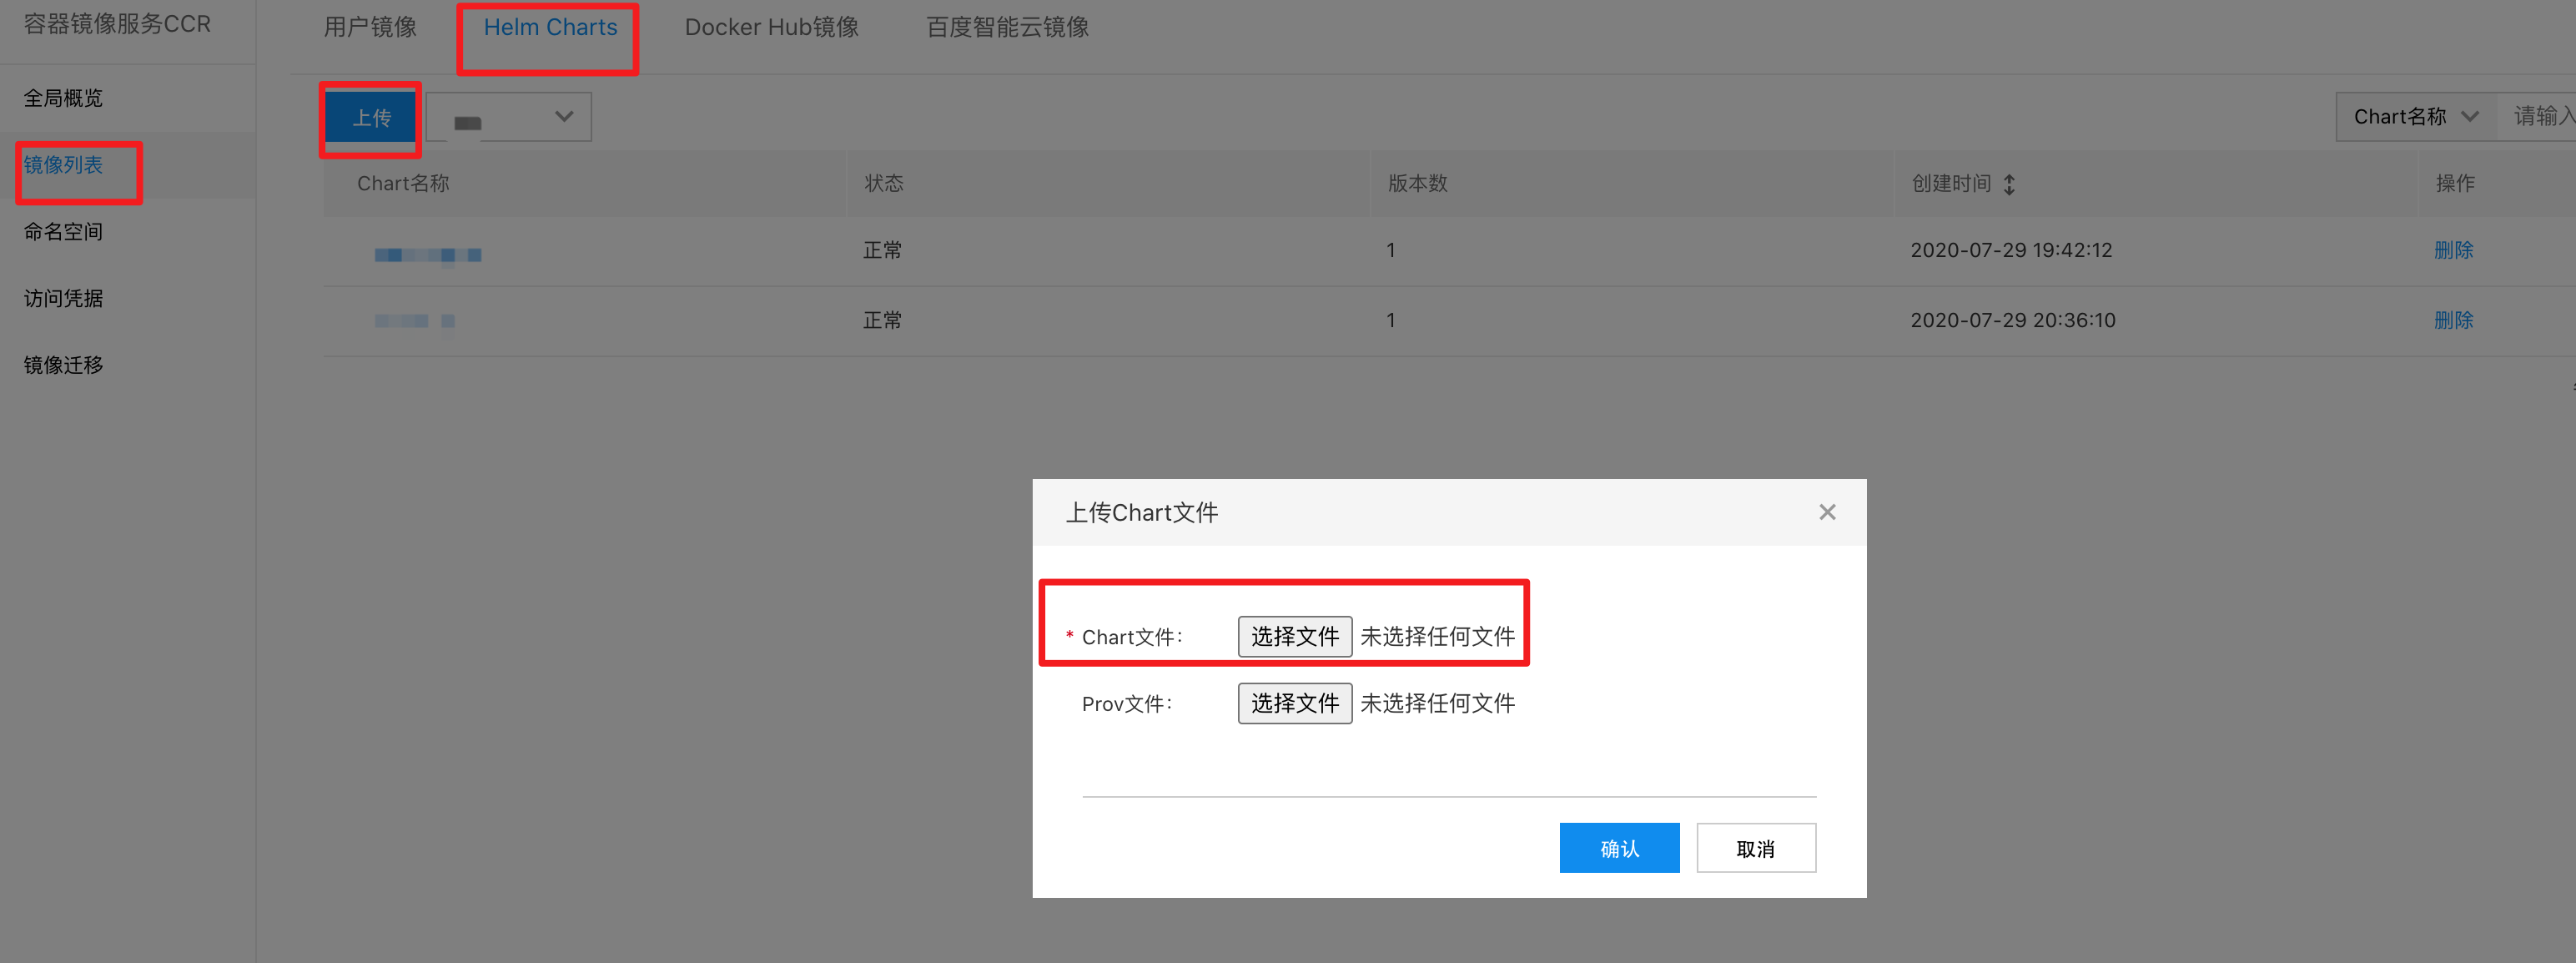This screenshot has width=2576, height=963.
Task: Click 正常 status in the 19:42:12 row
Action: (883, 250)
